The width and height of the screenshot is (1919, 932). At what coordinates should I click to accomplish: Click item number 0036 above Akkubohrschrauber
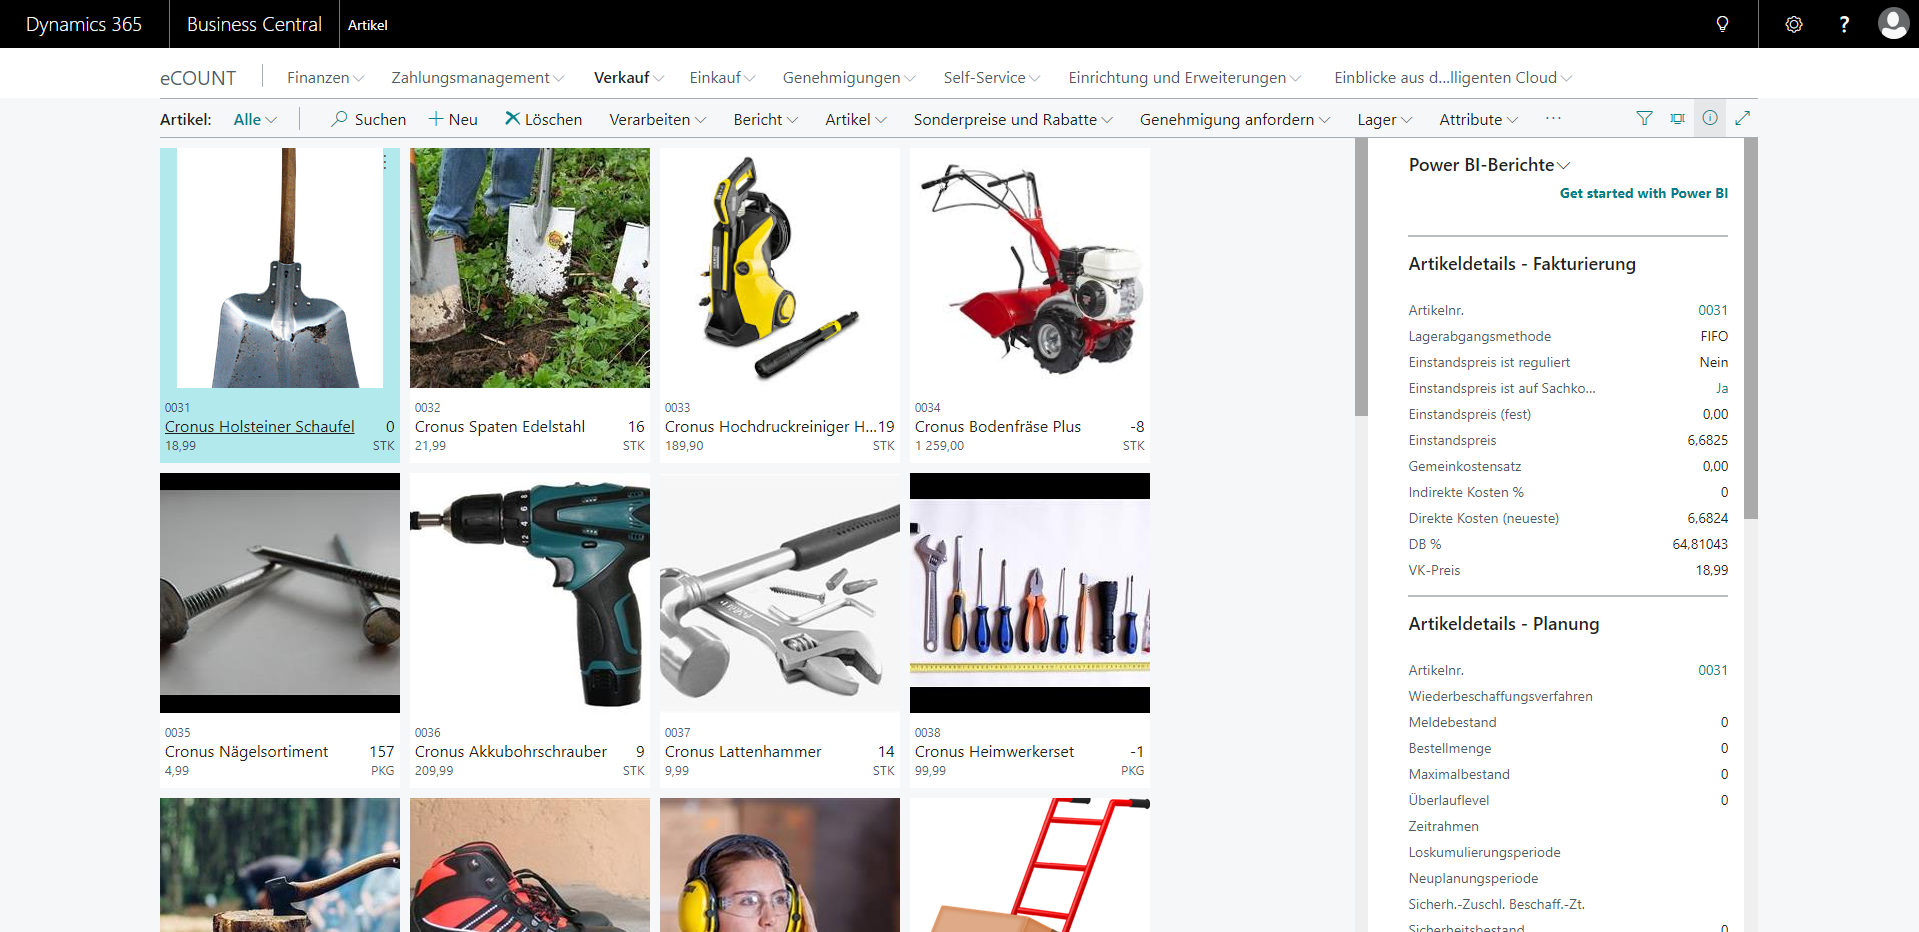point(427,733)
